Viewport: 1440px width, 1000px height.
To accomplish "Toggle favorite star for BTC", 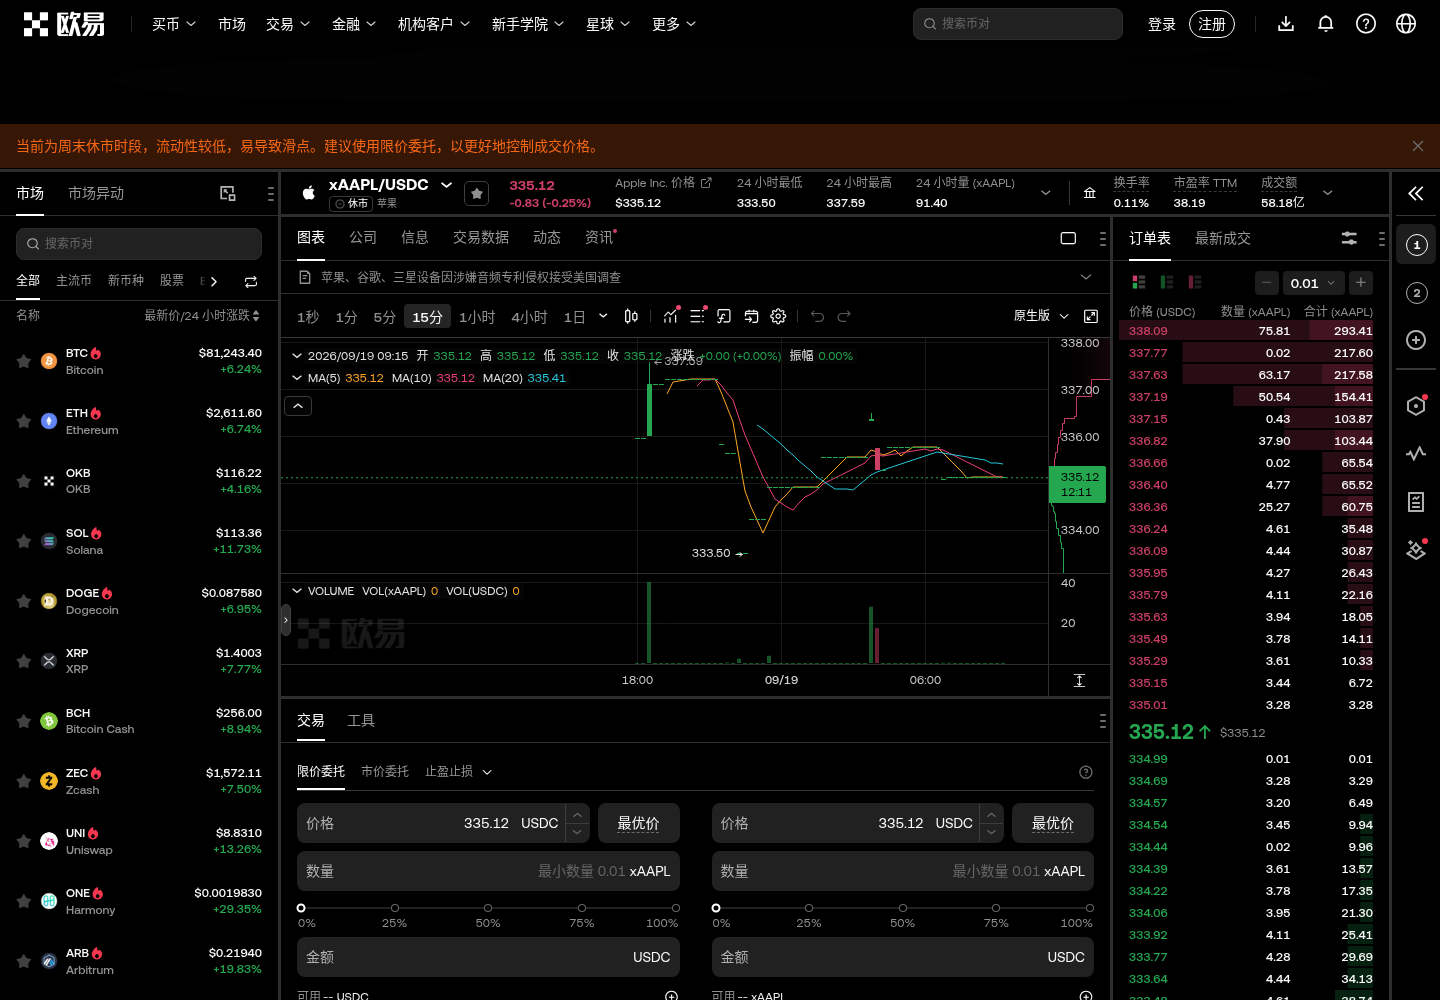I will pos(24,361).
